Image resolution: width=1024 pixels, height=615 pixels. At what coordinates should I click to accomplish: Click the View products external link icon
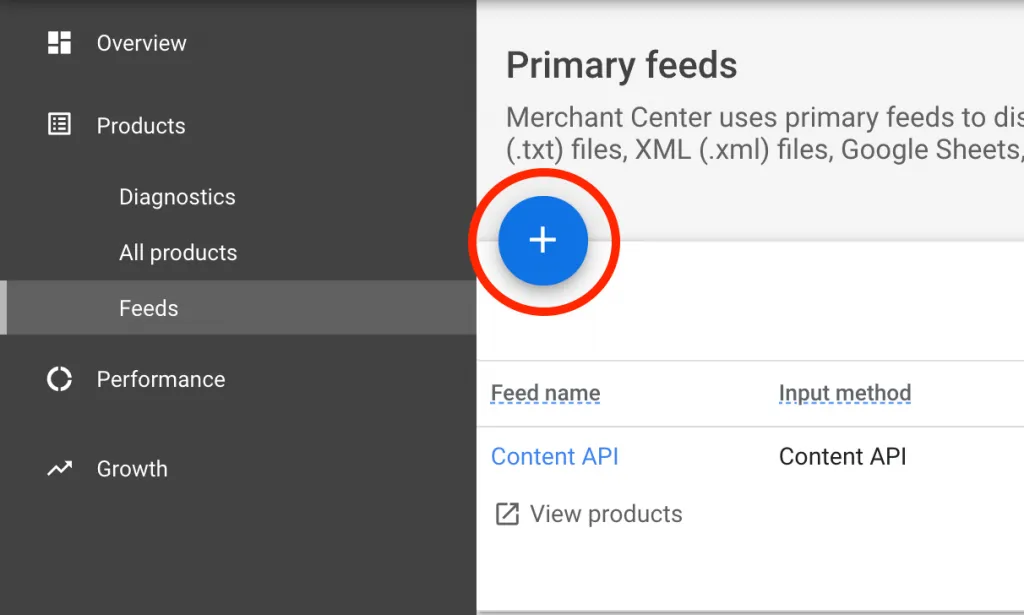pos(507,514)
